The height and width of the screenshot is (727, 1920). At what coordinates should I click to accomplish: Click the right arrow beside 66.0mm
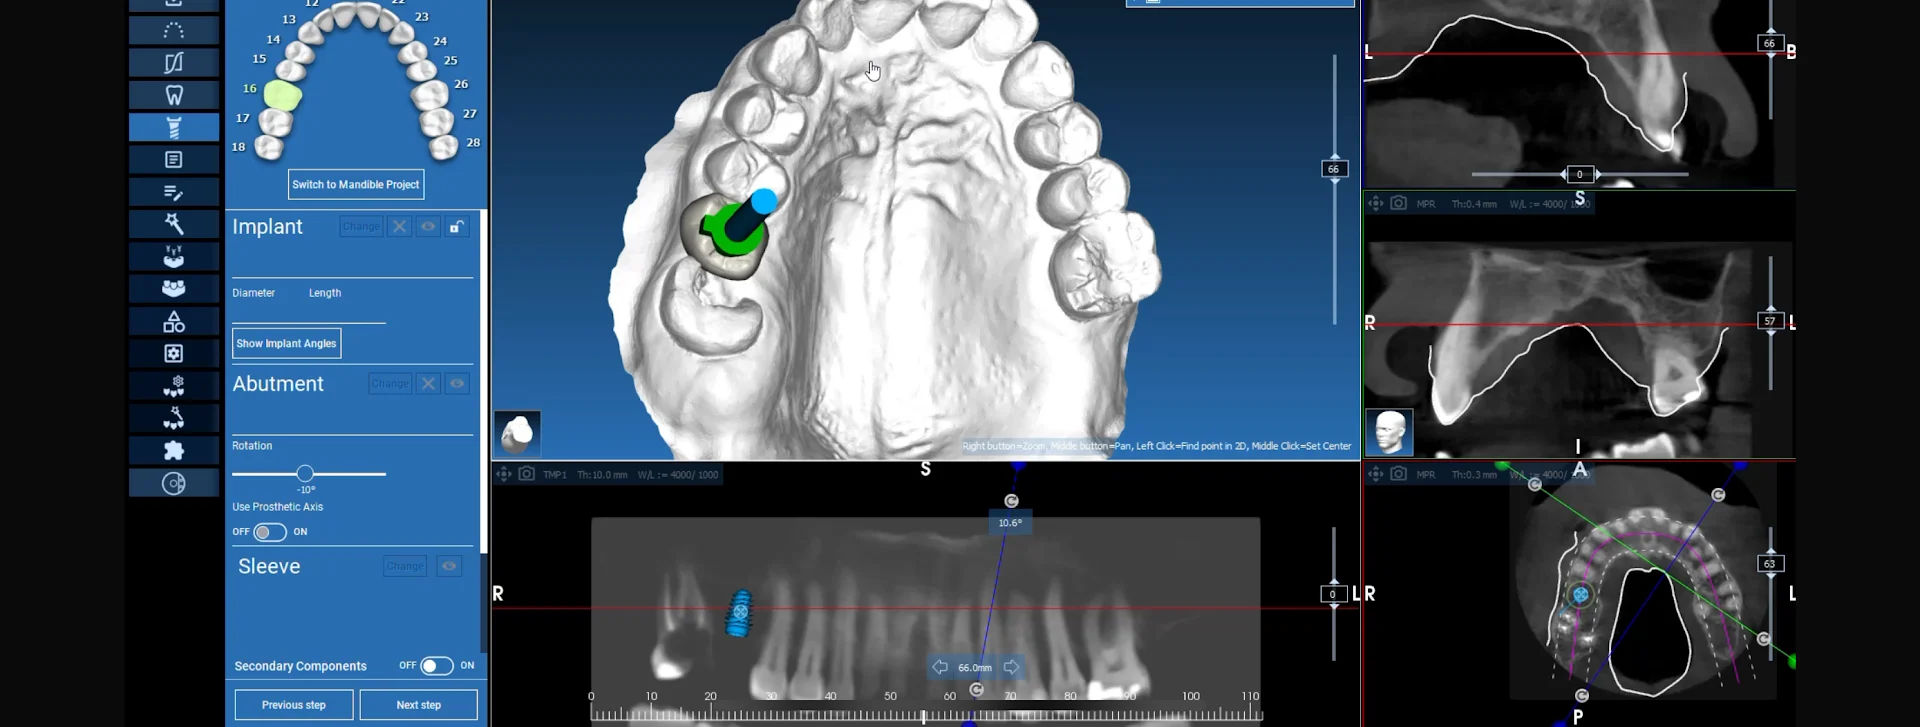click(x=1011, y=667)
